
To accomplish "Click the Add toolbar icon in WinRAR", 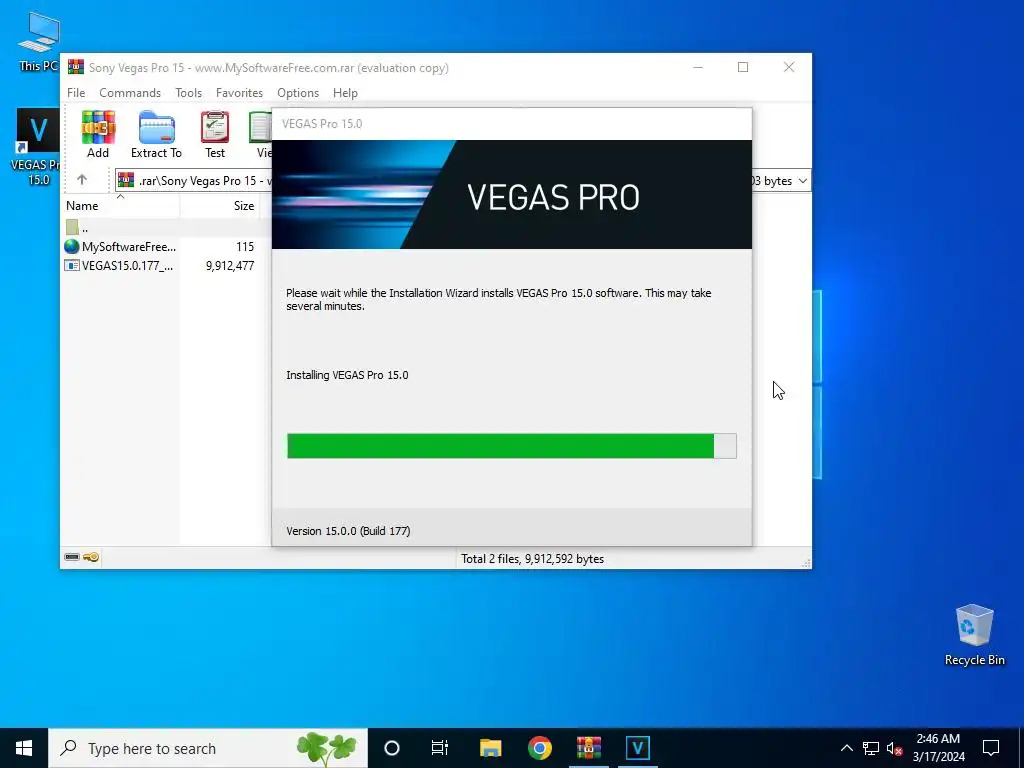I will click(98, 135).
